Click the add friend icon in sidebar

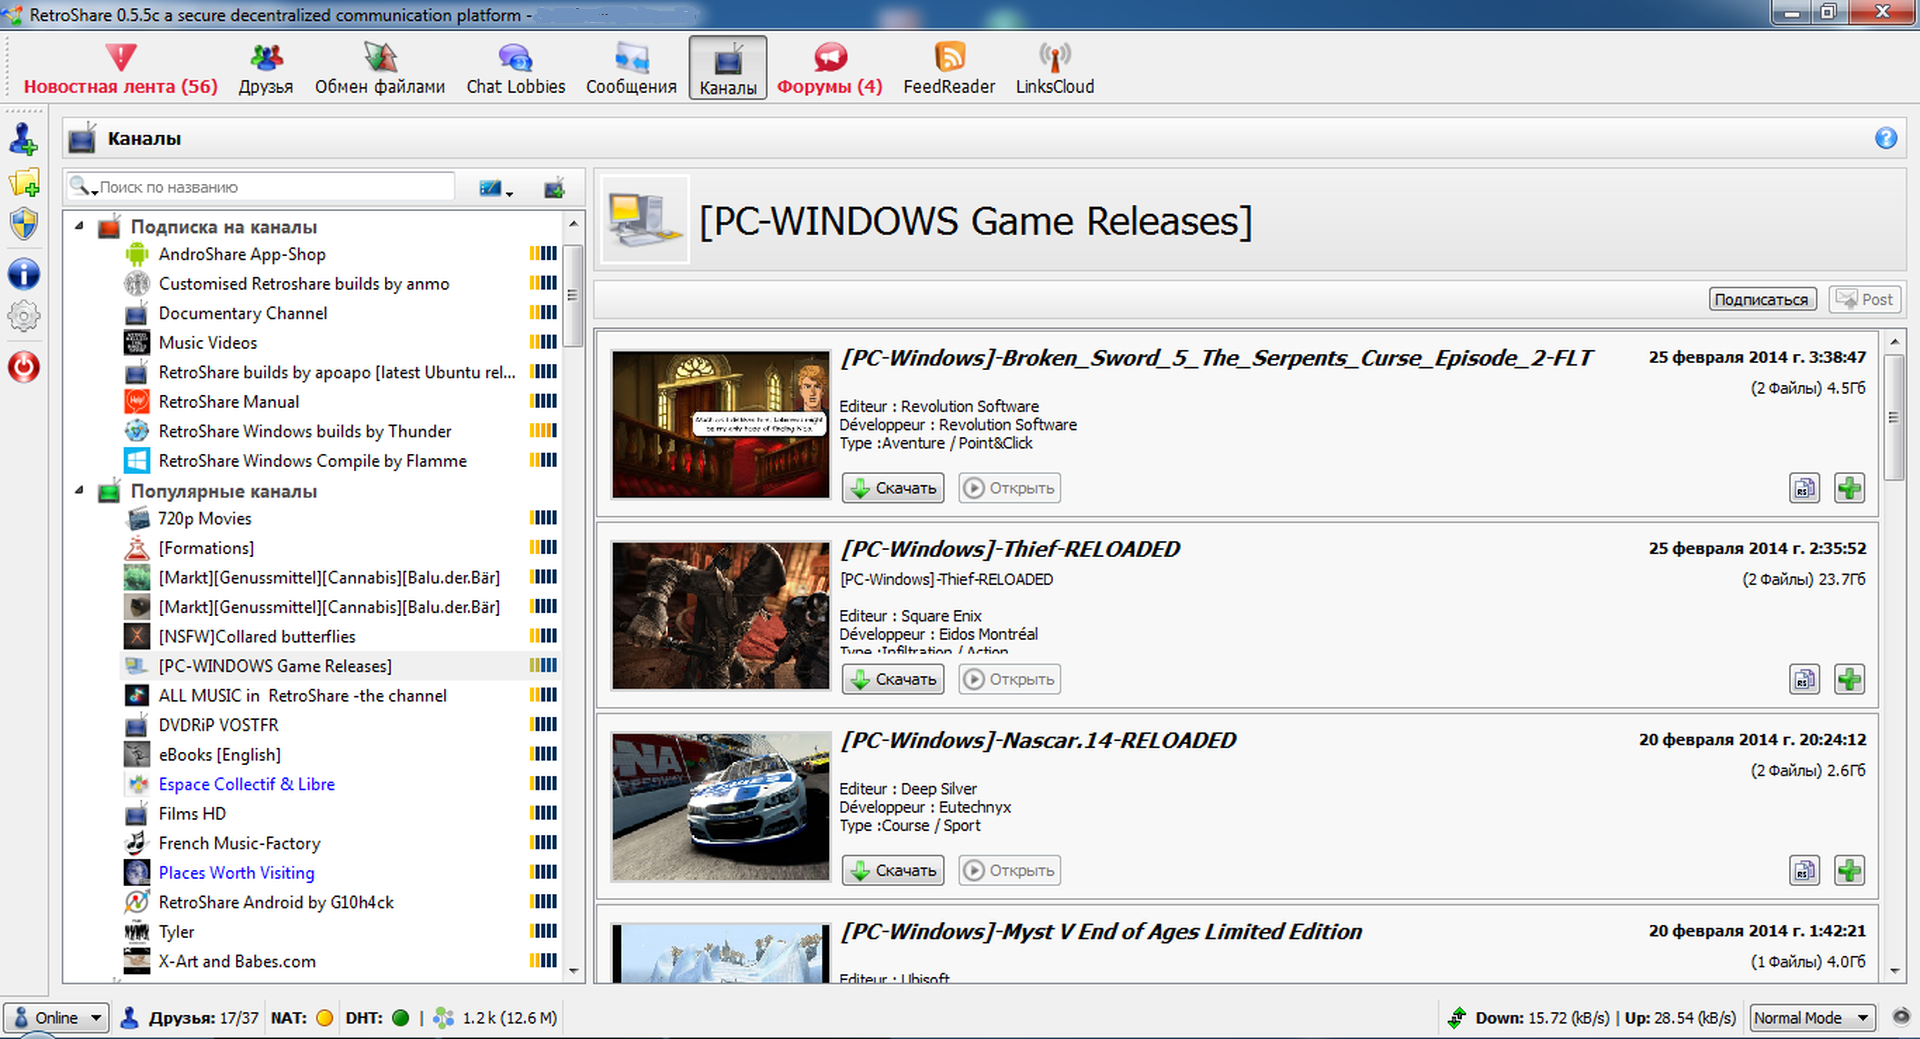tap(23, 140)
